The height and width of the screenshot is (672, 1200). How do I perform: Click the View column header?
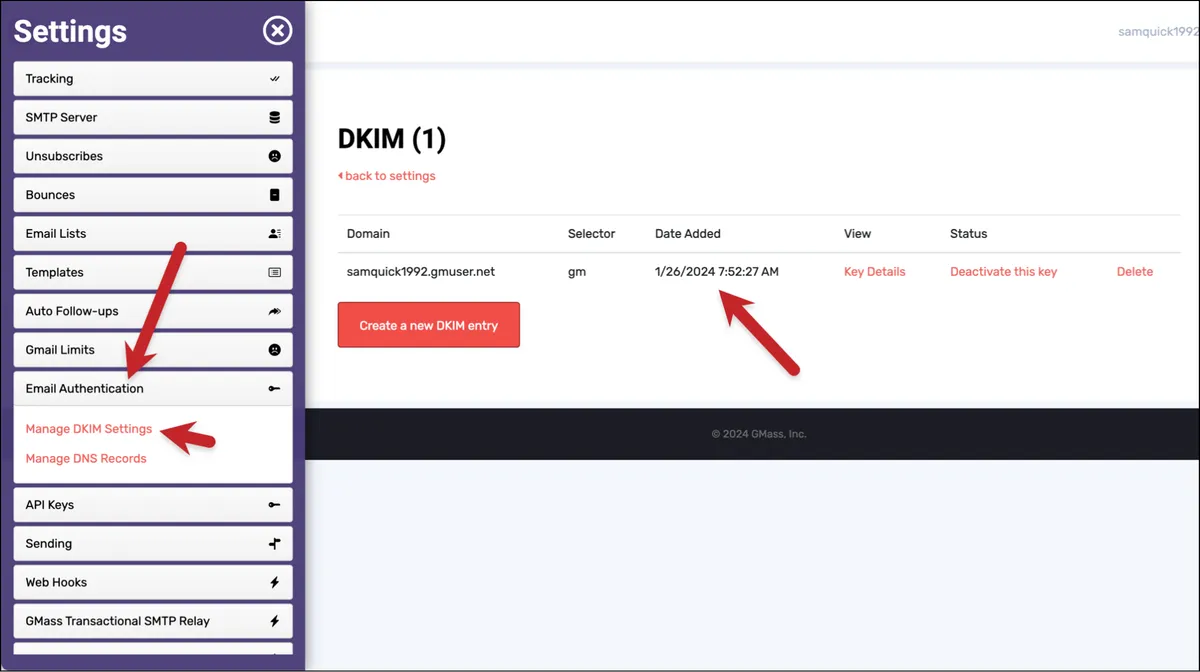pos(857,234)
